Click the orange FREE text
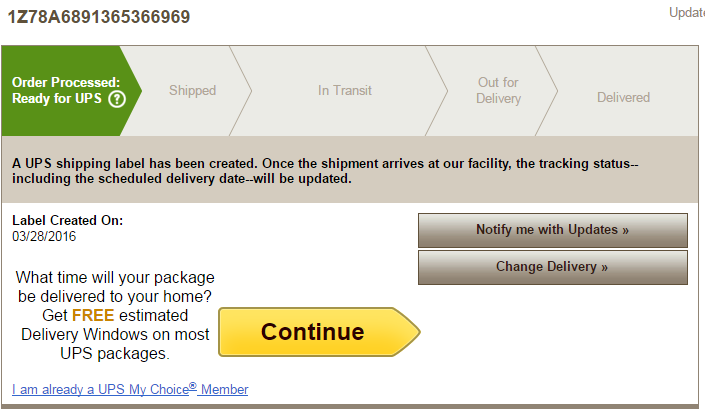 coord(93,315)
